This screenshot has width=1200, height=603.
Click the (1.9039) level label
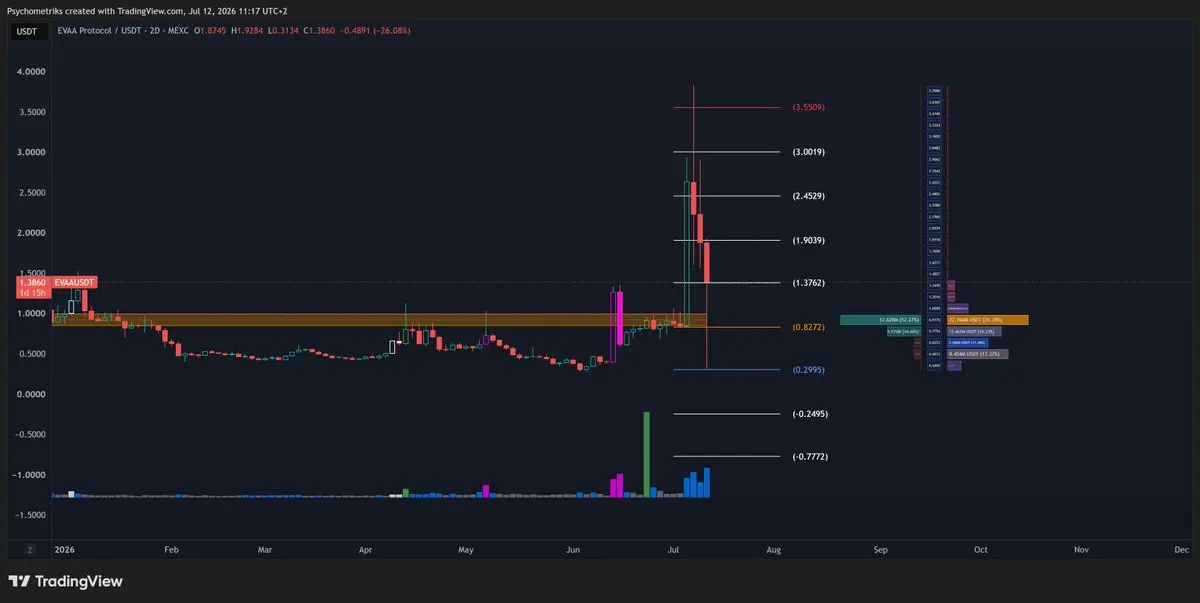click(x=808, y=241)
